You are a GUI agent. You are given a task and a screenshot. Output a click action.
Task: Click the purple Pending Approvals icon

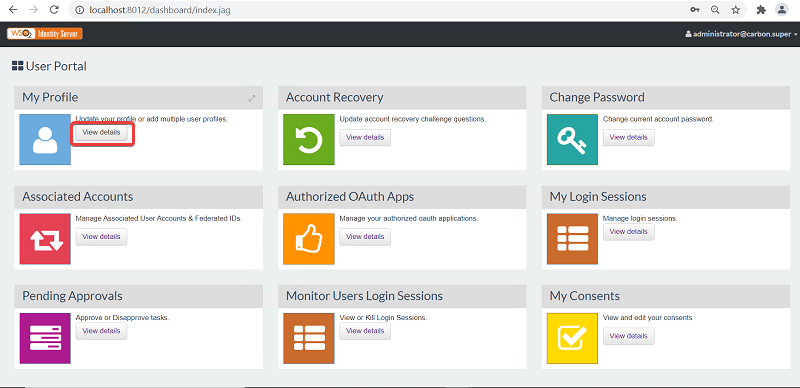pos(45,338)
